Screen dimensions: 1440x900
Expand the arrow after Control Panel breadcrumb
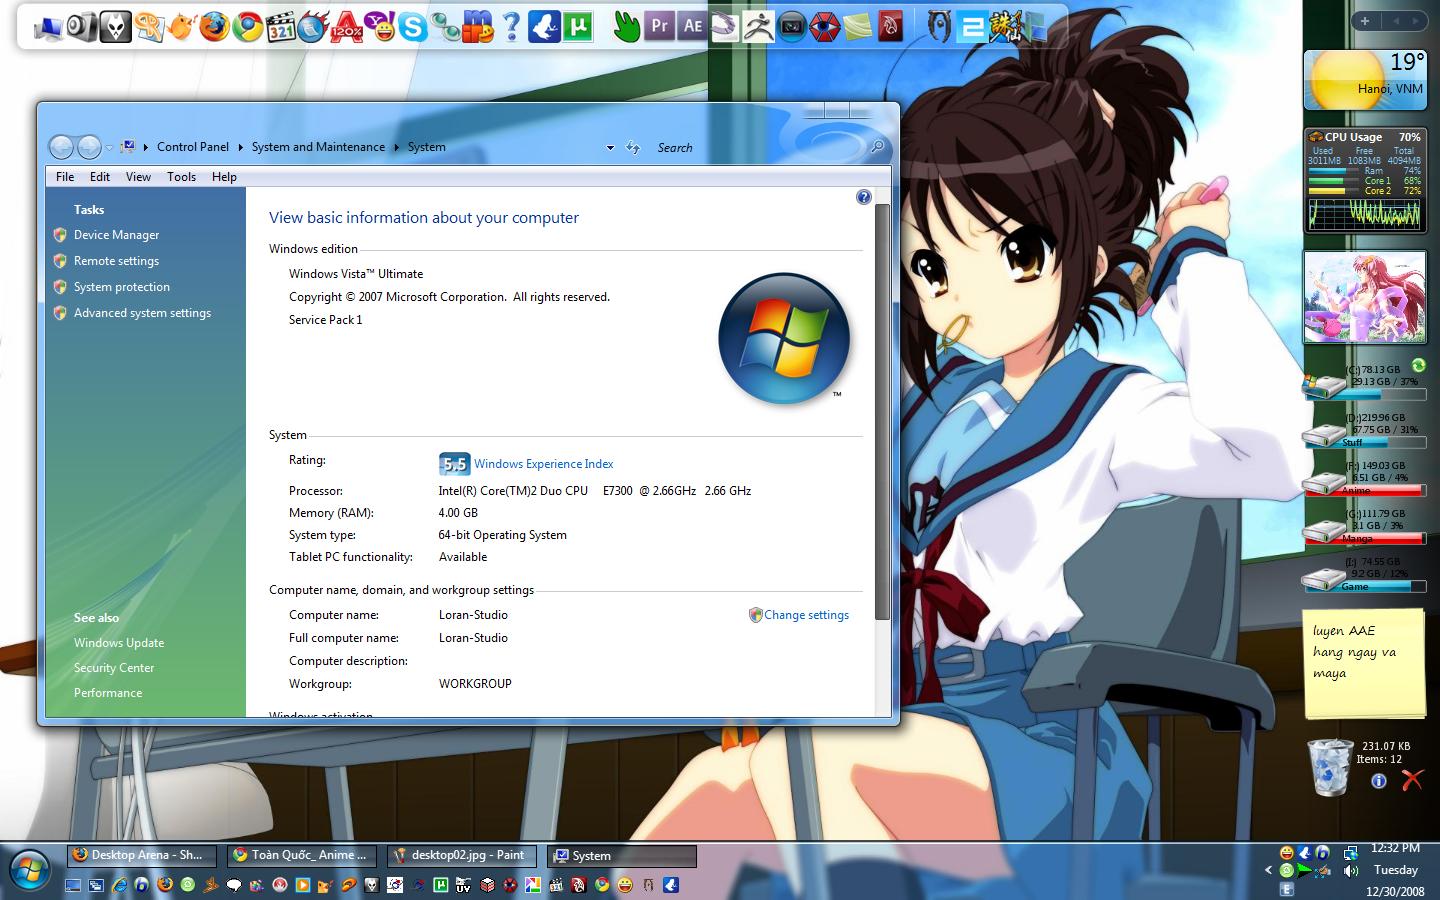(x=240, y=147)
